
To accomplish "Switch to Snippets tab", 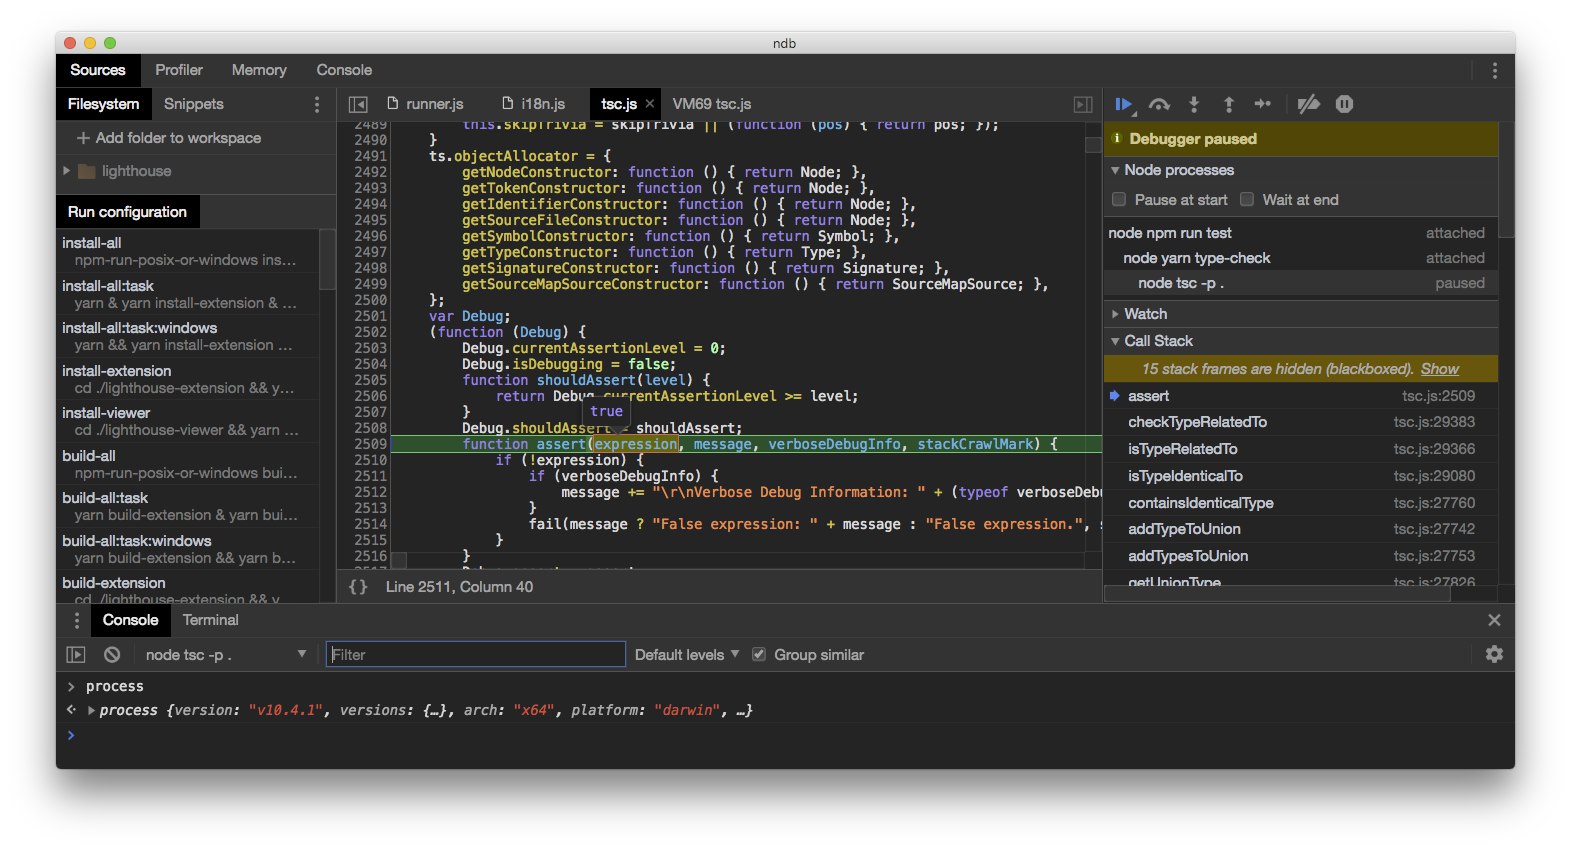I will 194,104.
